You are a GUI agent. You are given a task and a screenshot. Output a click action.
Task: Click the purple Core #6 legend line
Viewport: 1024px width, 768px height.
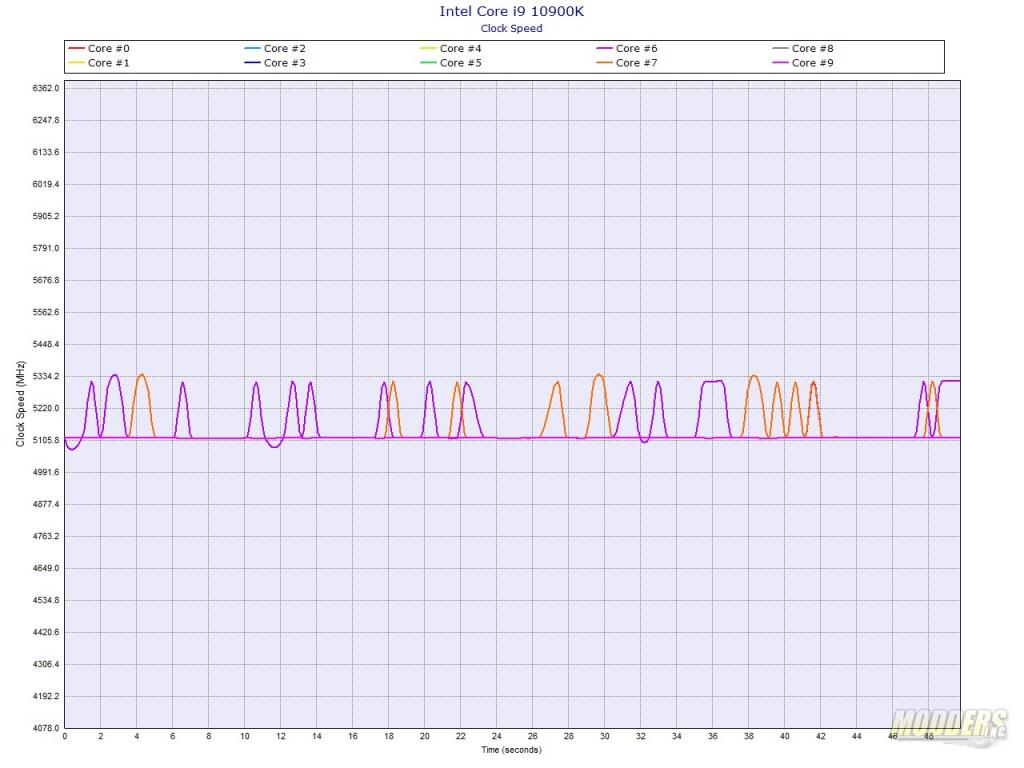tap(605, 48)
